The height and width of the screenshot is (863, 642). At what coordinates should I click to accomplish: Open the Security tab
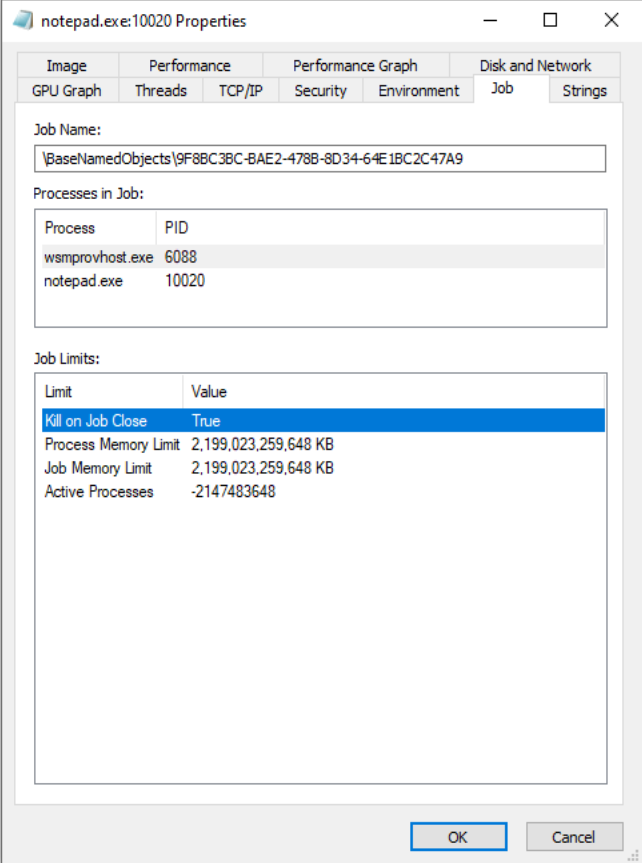(x=320, y=91)
